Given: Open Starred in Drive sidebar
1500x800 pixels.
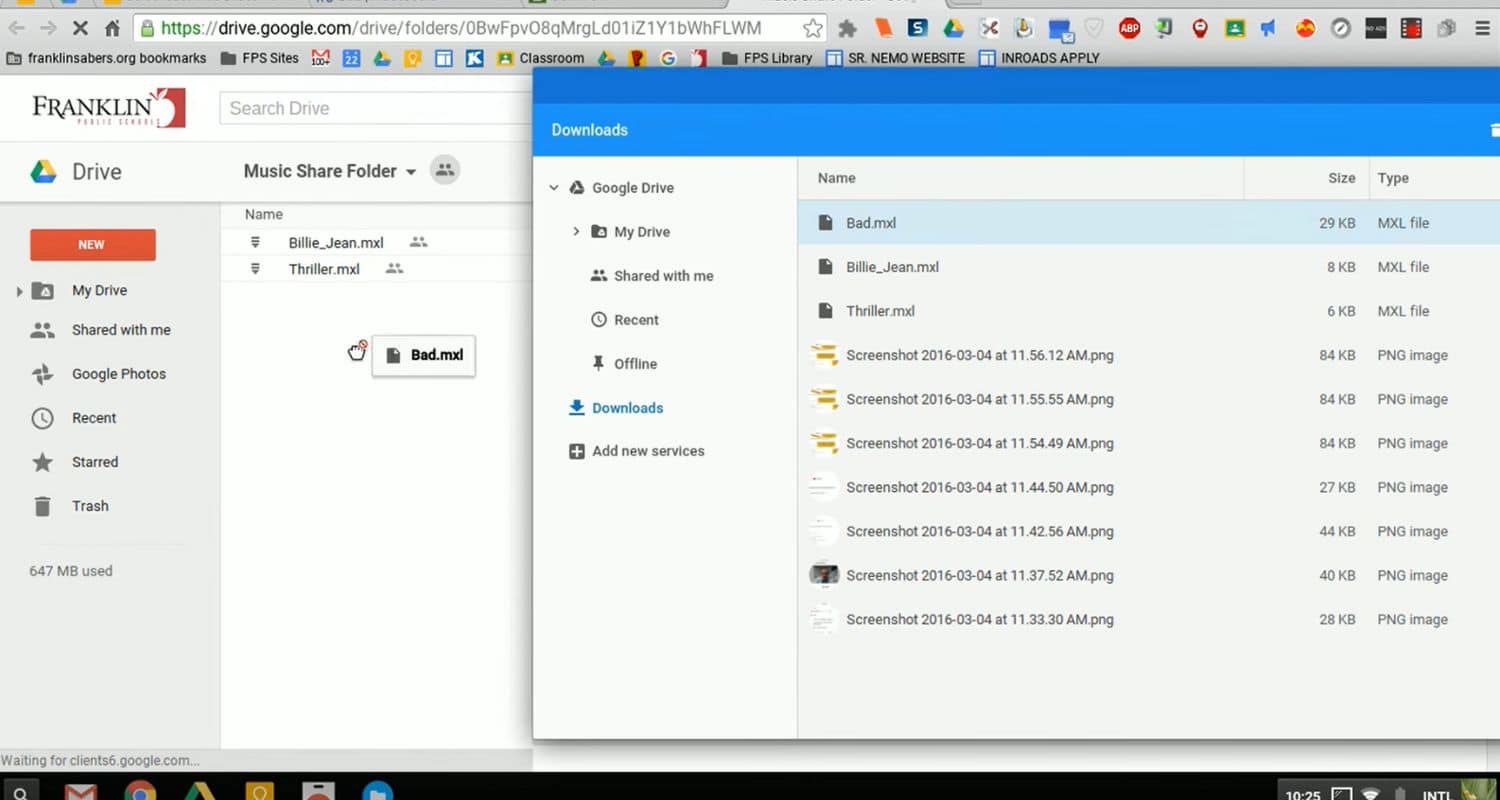Looking at the screenshot, I should point(95,462).
